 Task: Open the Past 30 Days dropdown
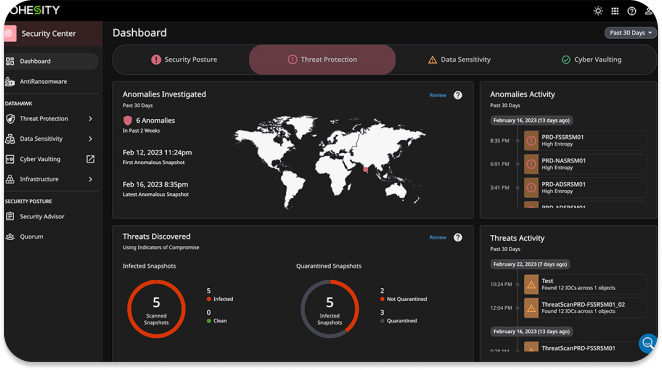630,33
